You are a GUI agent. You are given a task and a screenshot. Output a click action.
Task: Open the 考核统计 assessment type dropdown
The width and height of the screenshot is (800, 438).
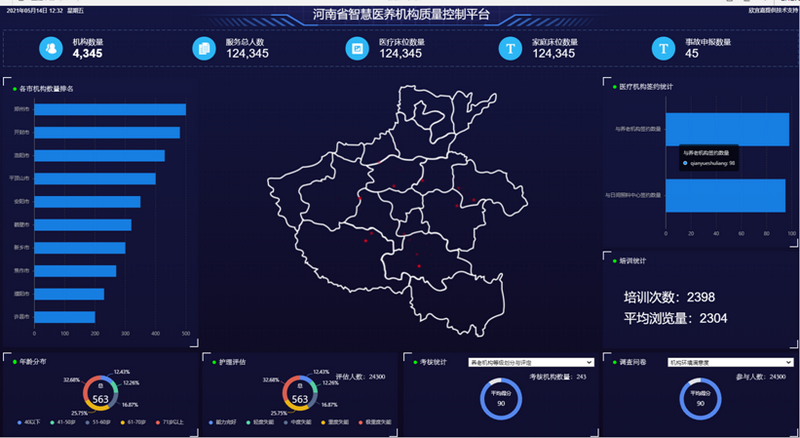[x=531, y=362]
